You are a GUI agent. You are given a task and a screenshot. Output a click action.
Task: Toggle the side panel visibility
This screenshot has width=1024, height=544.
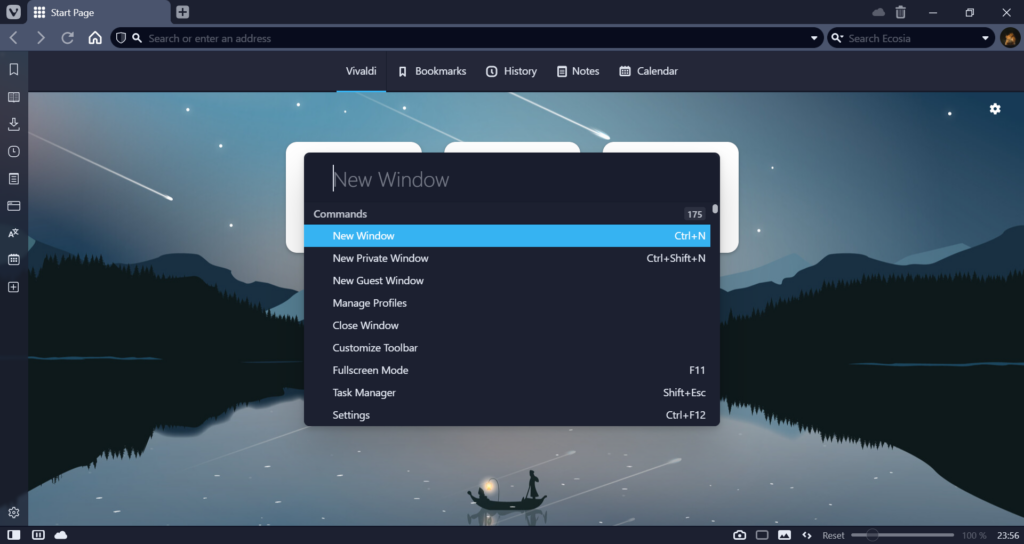(14, 535)
